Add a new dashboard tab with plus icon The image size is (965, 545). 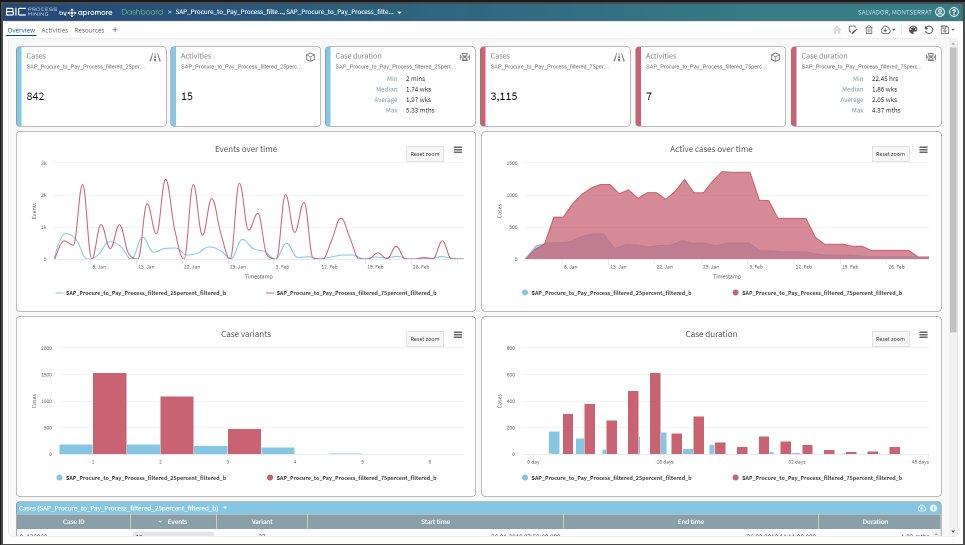[115, 30]
